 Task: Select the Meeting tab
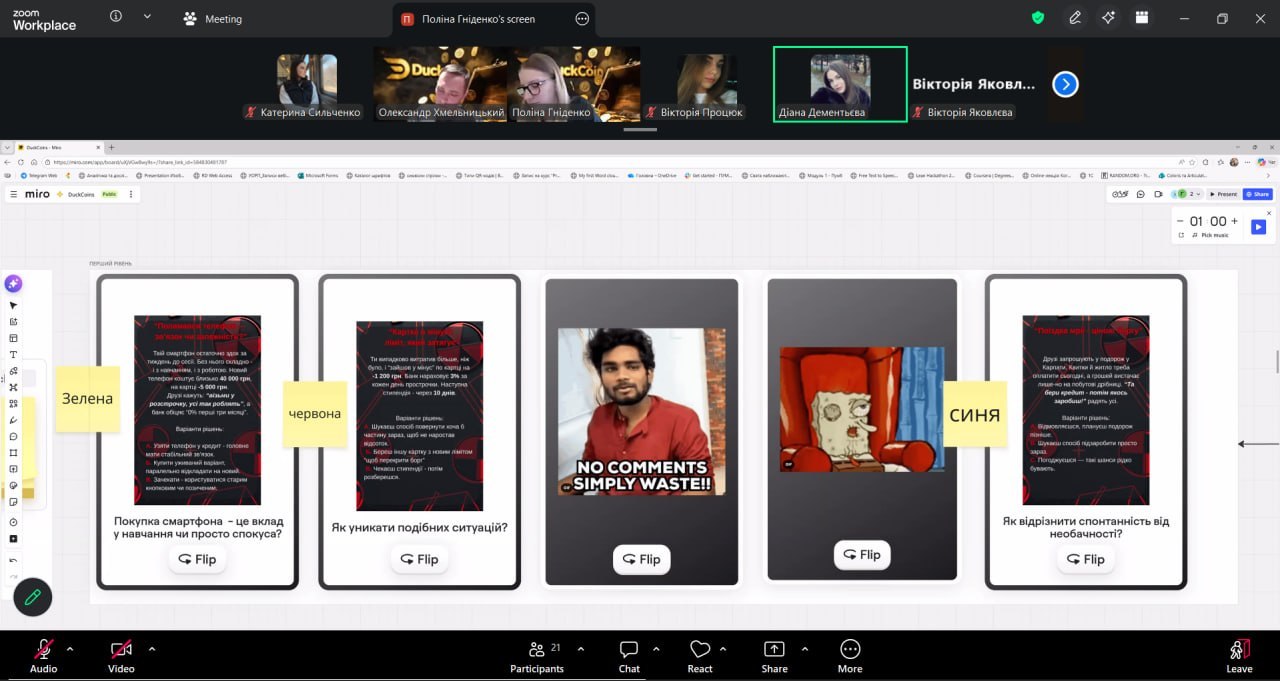(212, 19)
